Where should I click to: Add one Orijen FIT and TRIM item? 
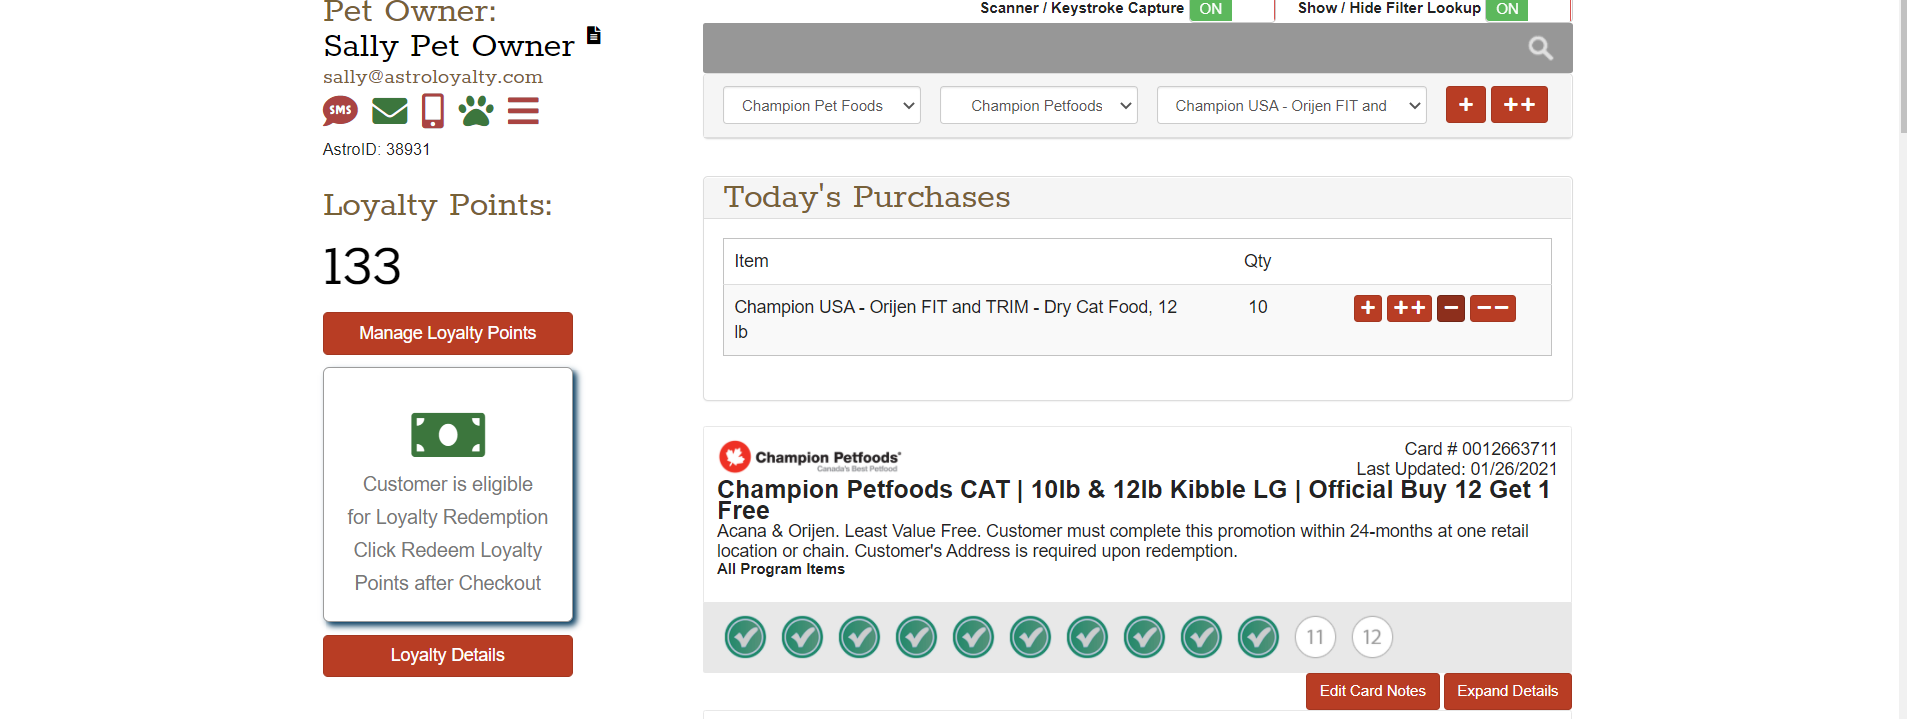1368,308
